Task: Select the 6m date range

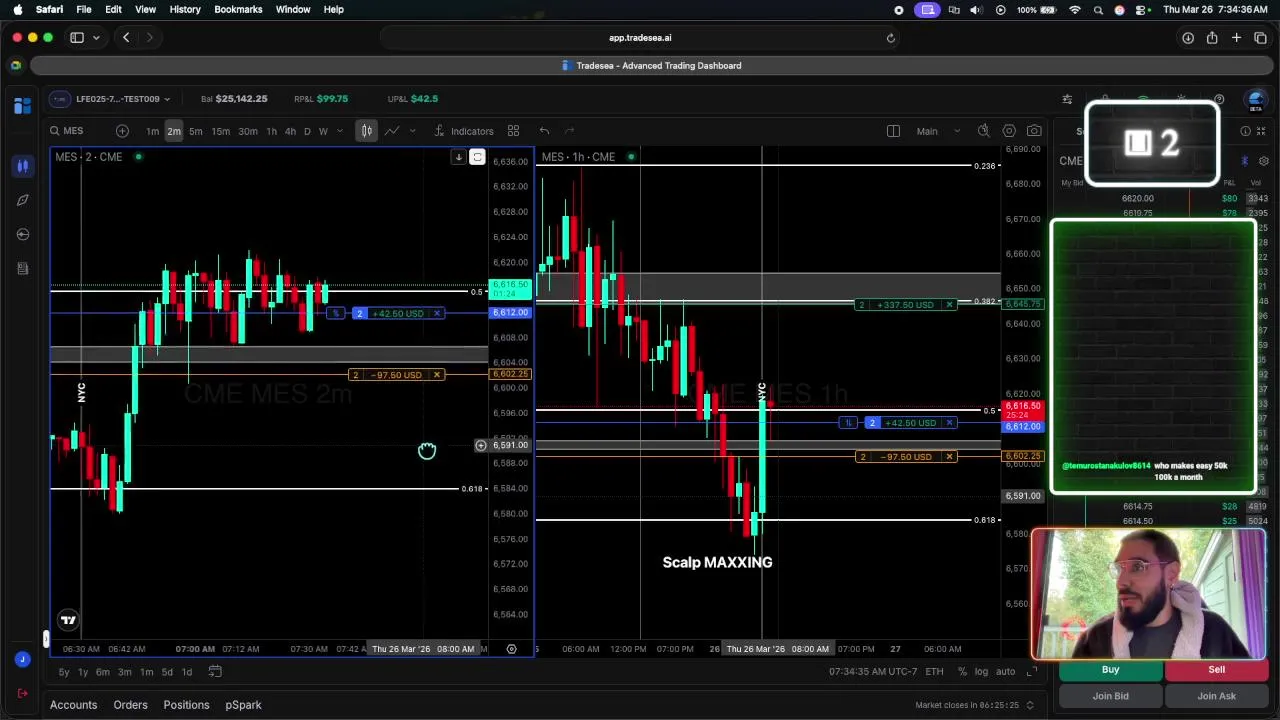Action: pos(103,672)
